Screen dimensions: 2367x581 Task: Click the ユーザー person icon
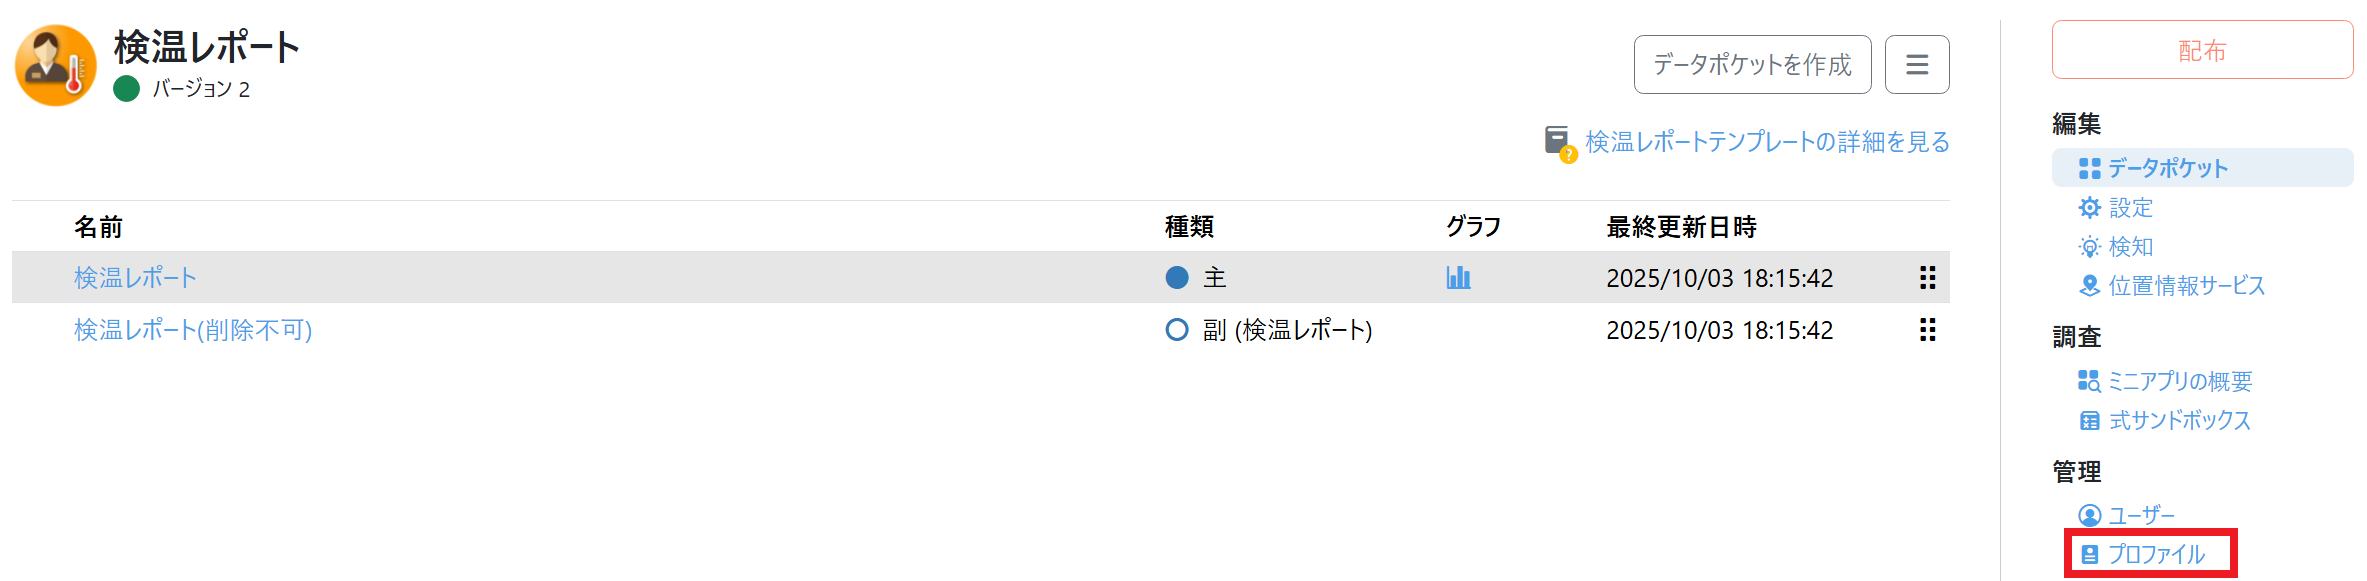(x=2089, y=515)
